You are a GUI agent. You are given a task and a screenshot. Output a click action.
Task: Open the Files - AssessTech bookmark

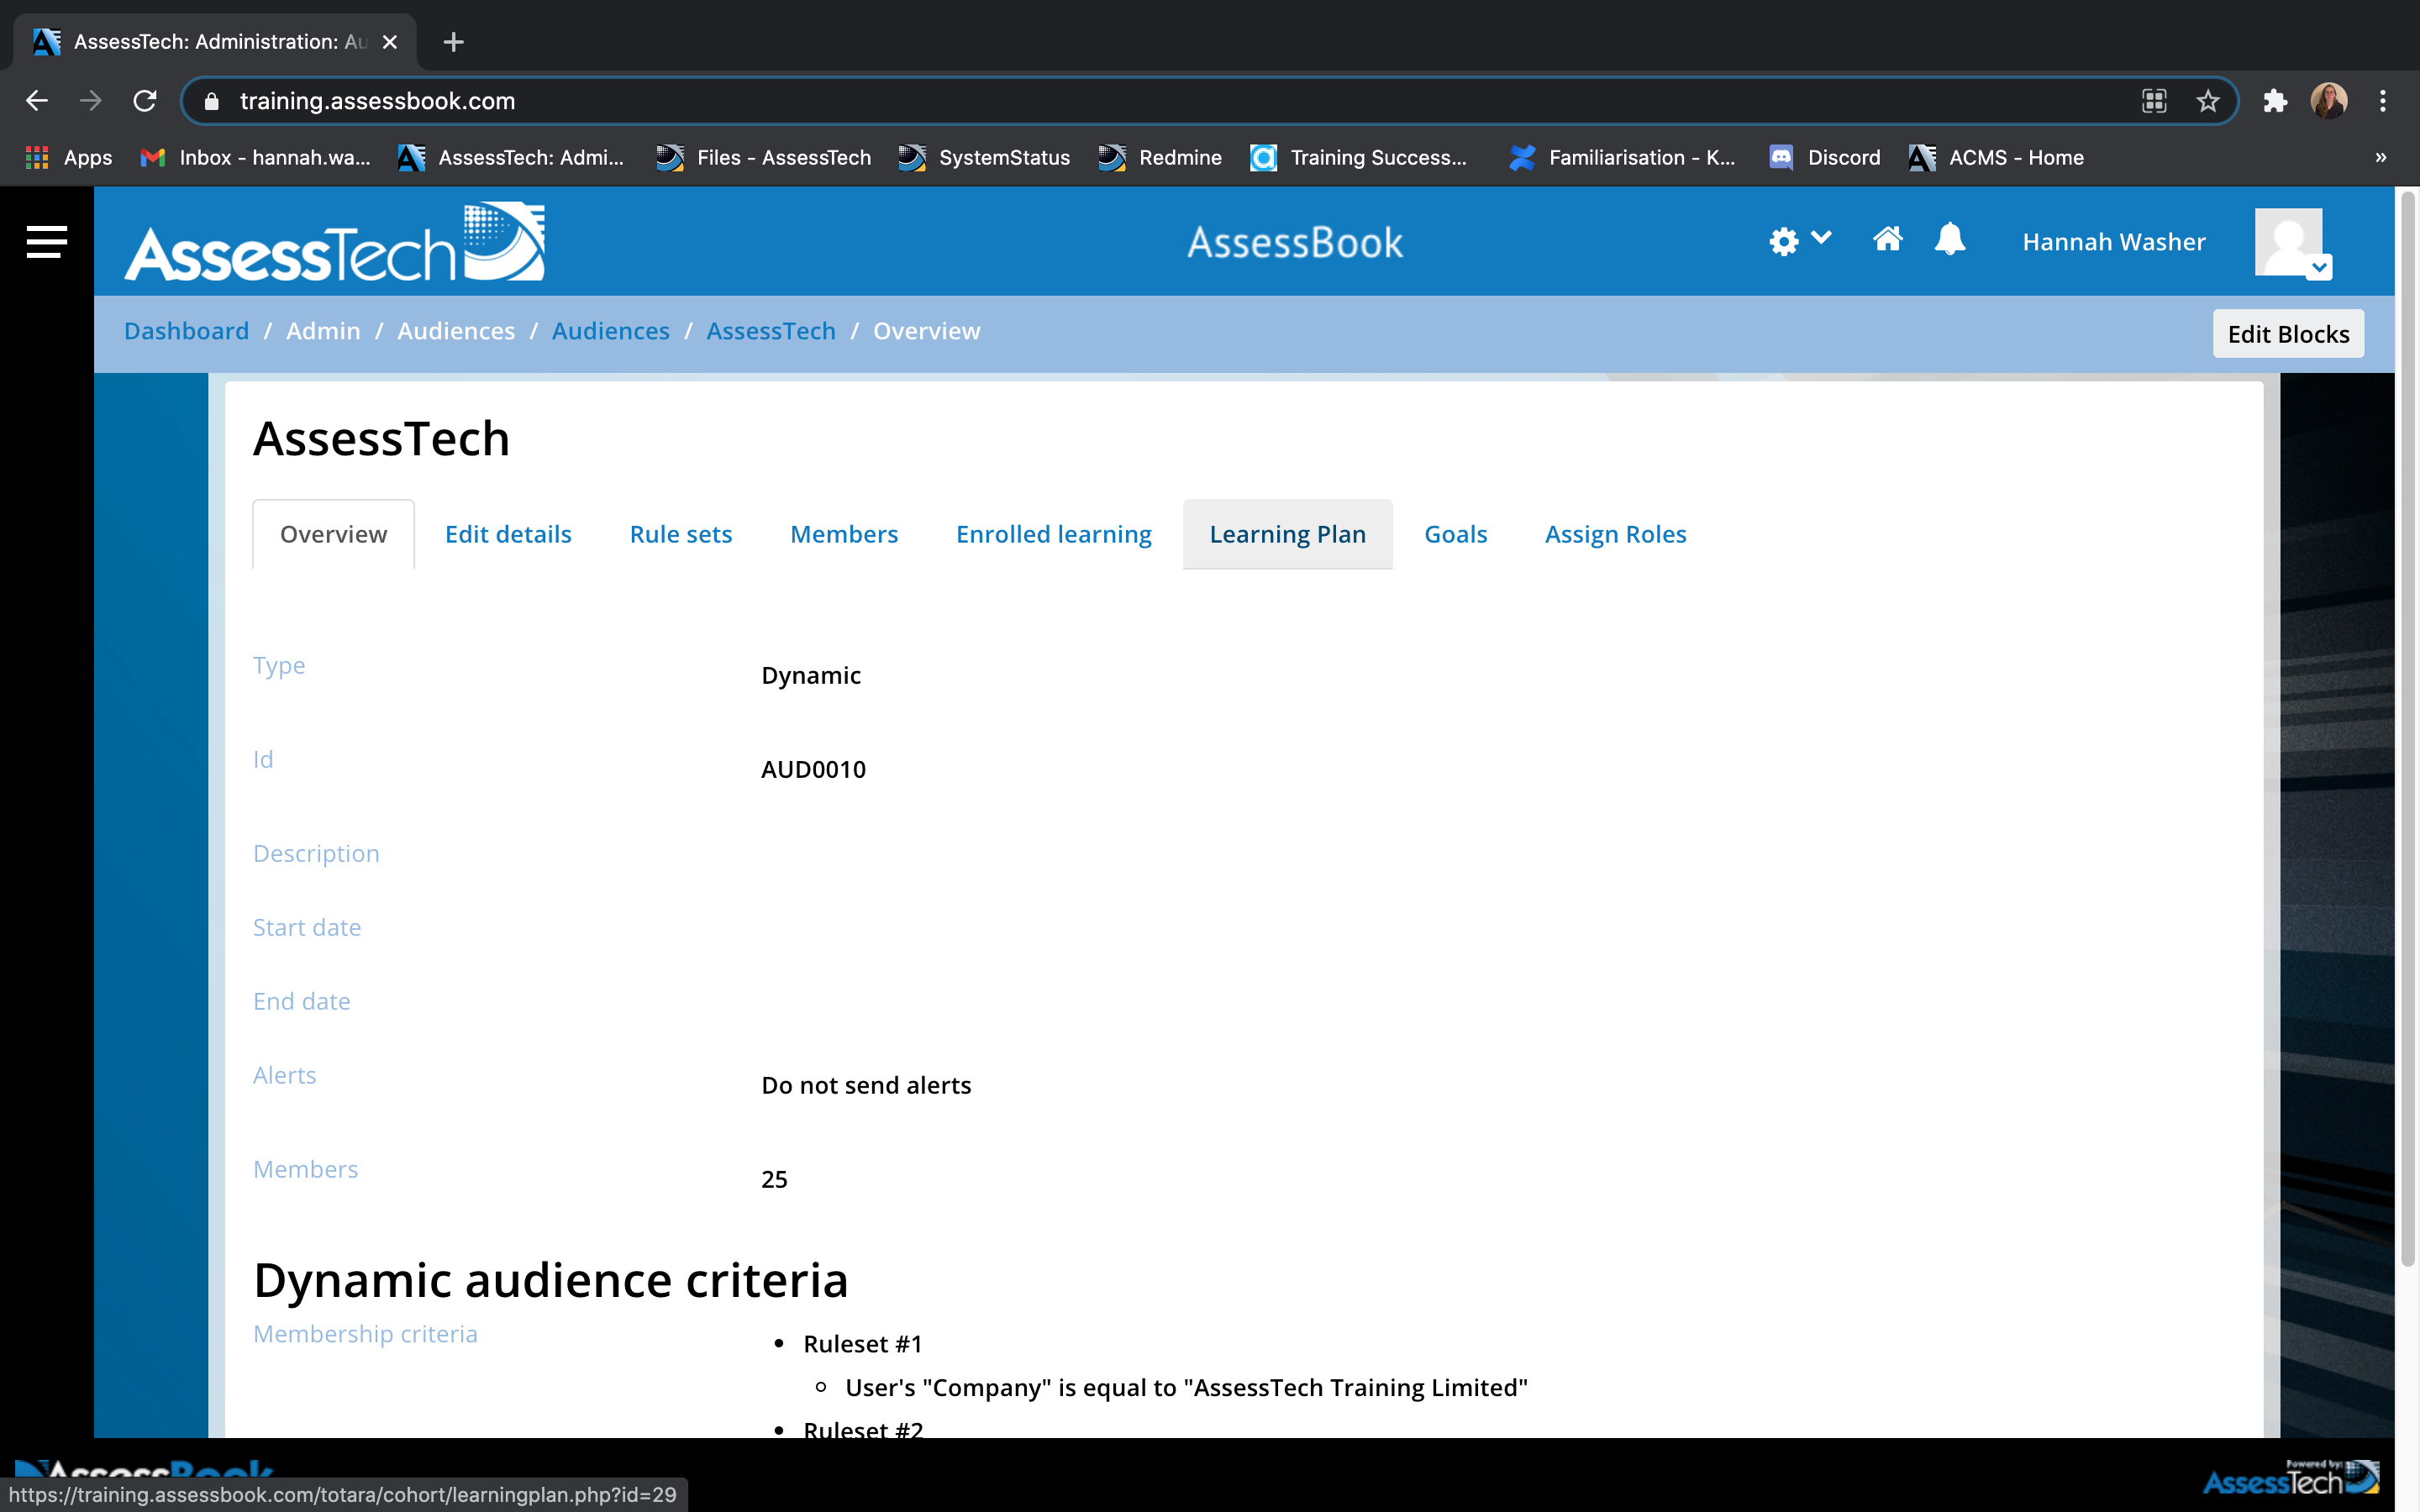pyautogui.click(x=763, y=157)
